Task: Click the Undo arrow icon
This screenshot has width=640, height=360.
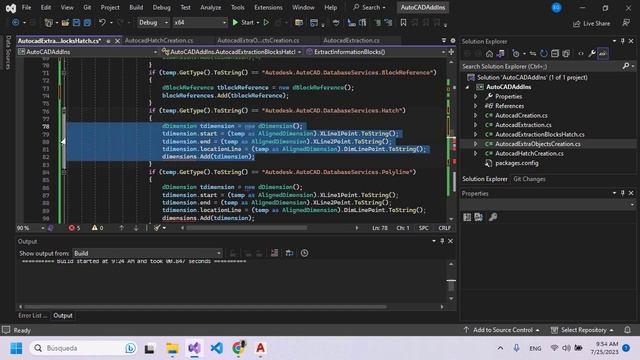Action: tap(102, 23)
